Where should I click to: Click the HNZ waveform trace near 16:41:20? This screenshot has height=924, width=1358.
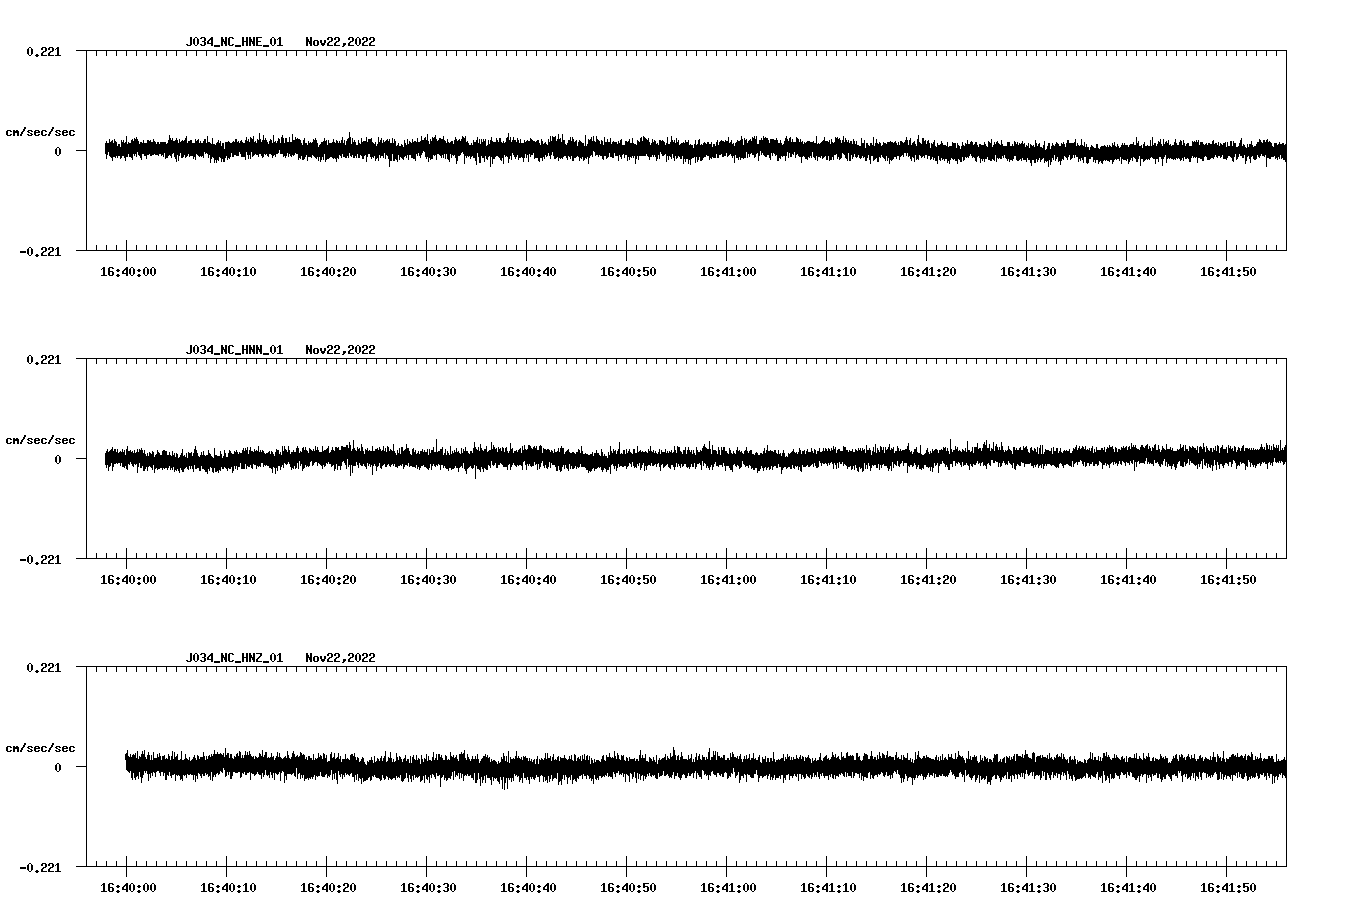coord(927,767)
